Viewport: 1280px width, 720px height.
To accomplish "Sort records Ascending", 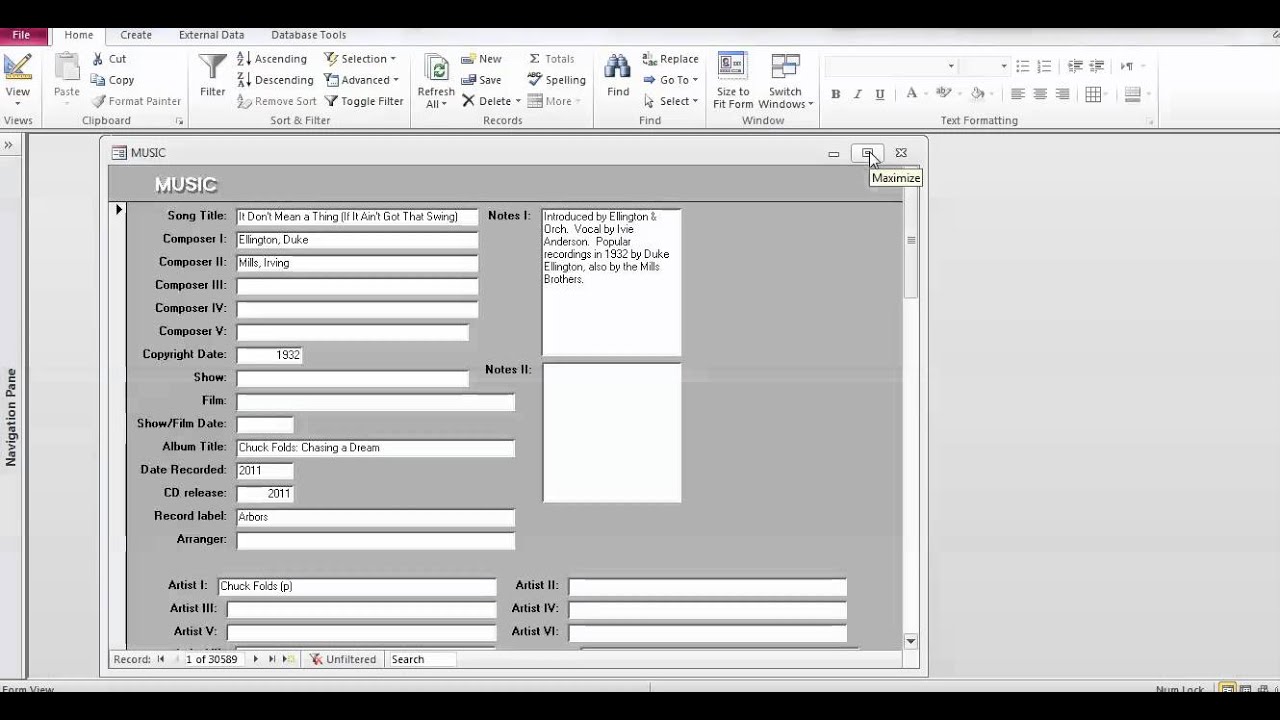I will (272, 59).
